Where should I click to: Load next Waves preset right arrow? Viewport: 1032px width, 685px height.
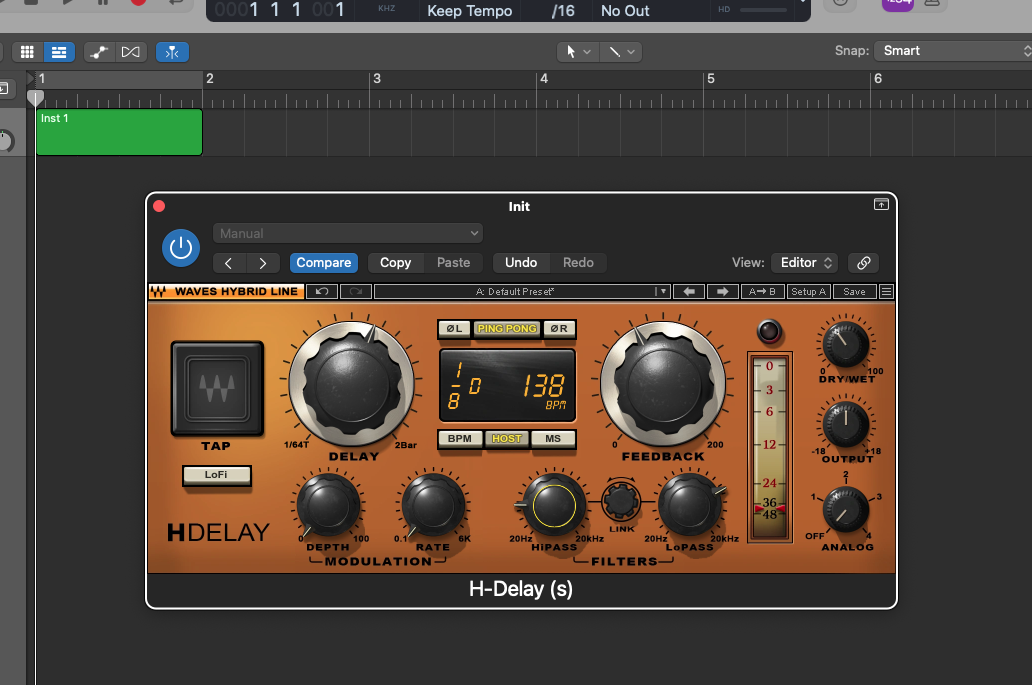pos(723,292)
